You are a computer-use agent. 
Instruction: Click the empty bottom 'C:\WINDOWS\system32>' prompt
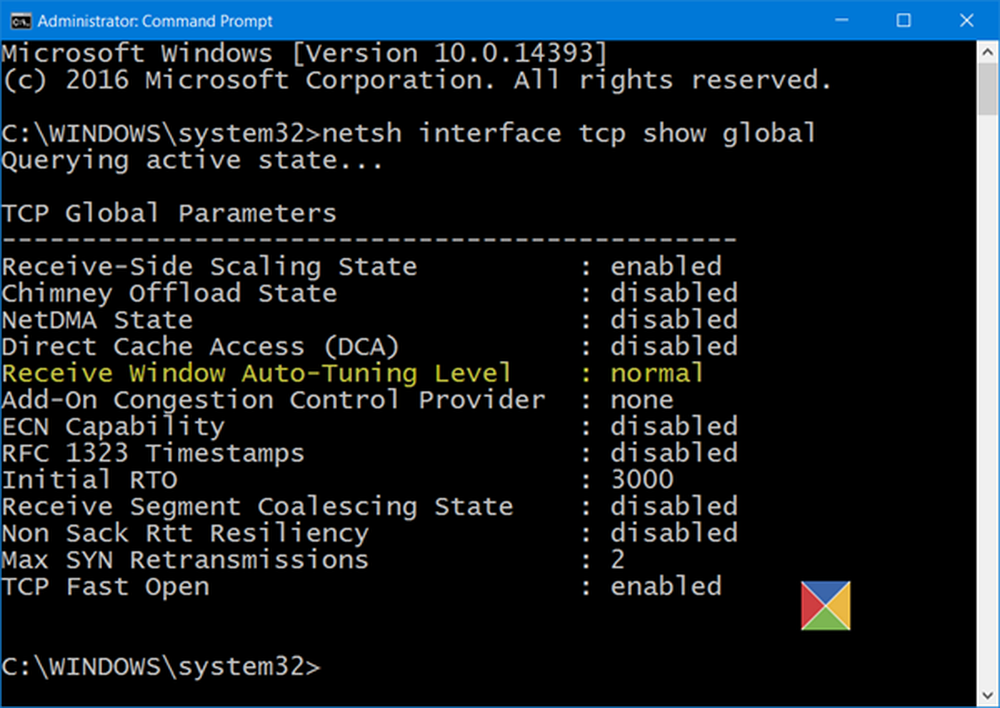(x=161, y=666)
